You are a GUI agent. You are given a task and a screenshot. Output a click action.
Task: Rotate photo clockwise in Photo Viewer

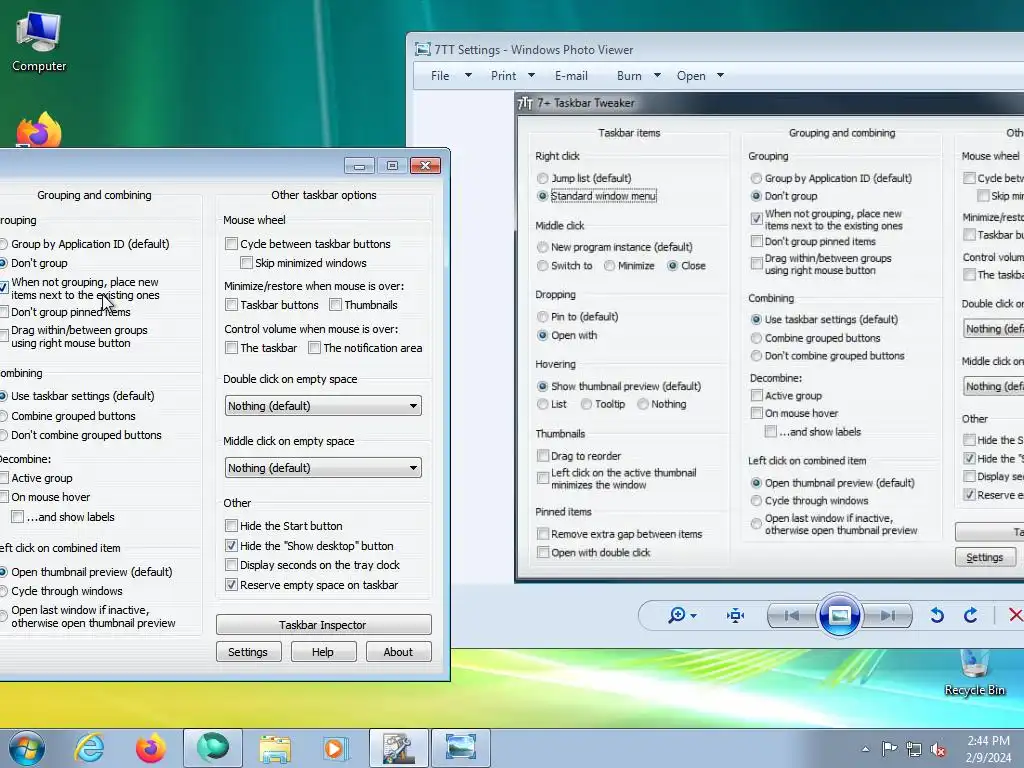pos(970,615)
